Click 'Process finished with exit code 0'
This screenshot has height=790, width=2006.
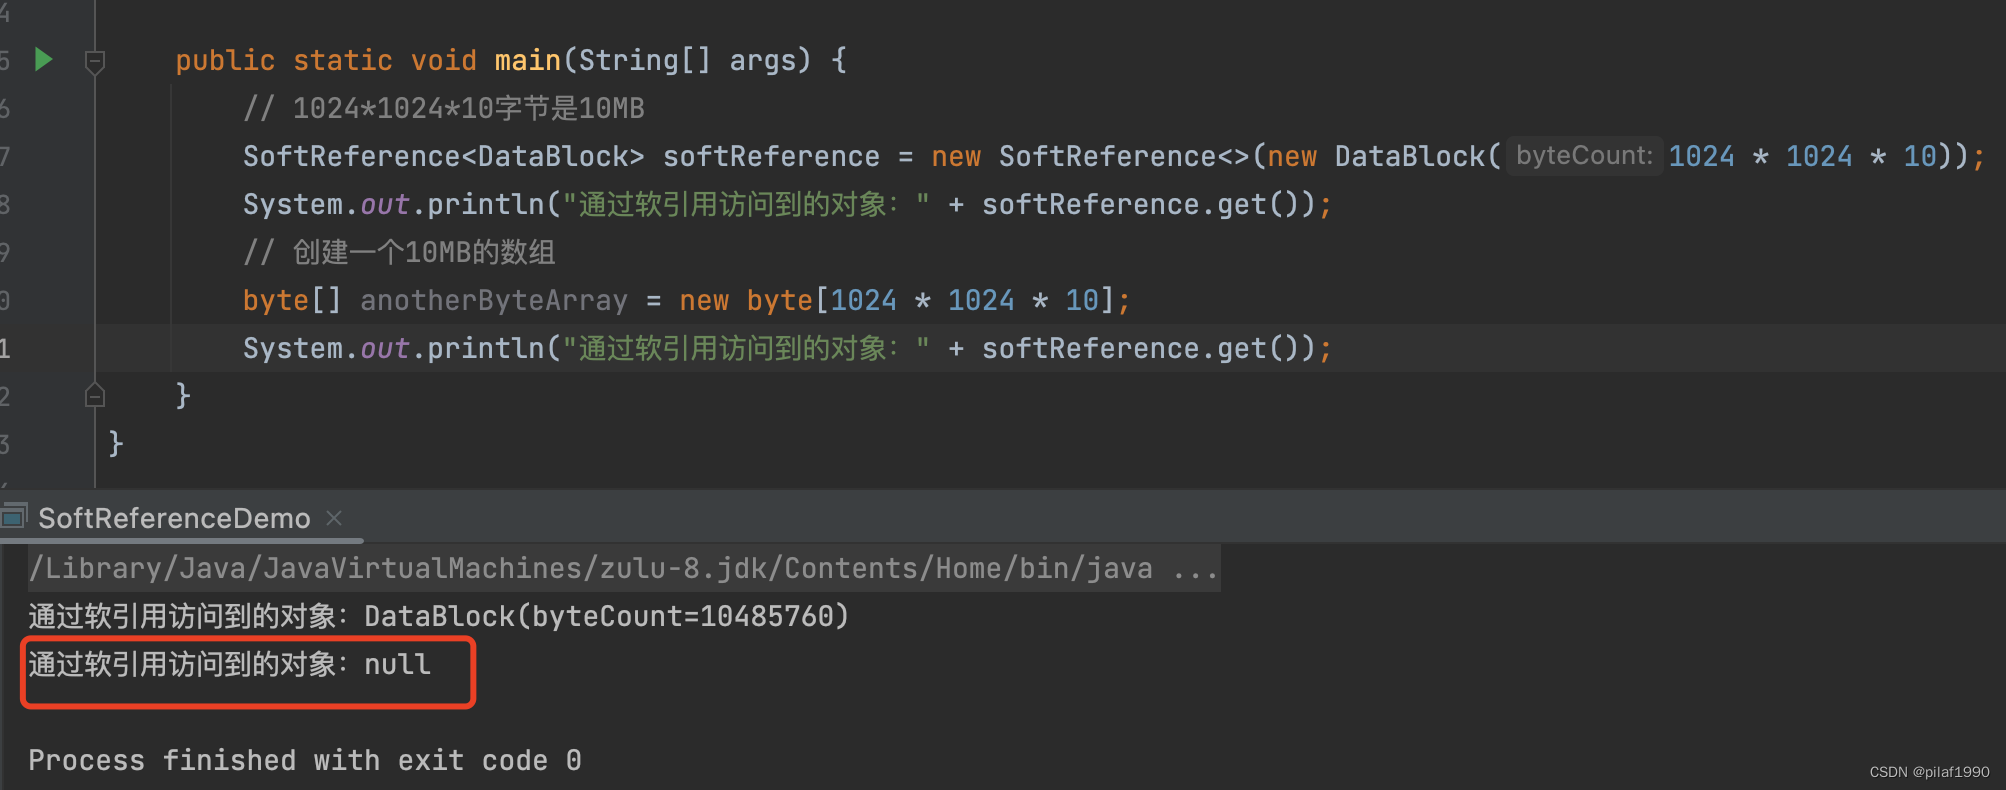coord(305,760)
